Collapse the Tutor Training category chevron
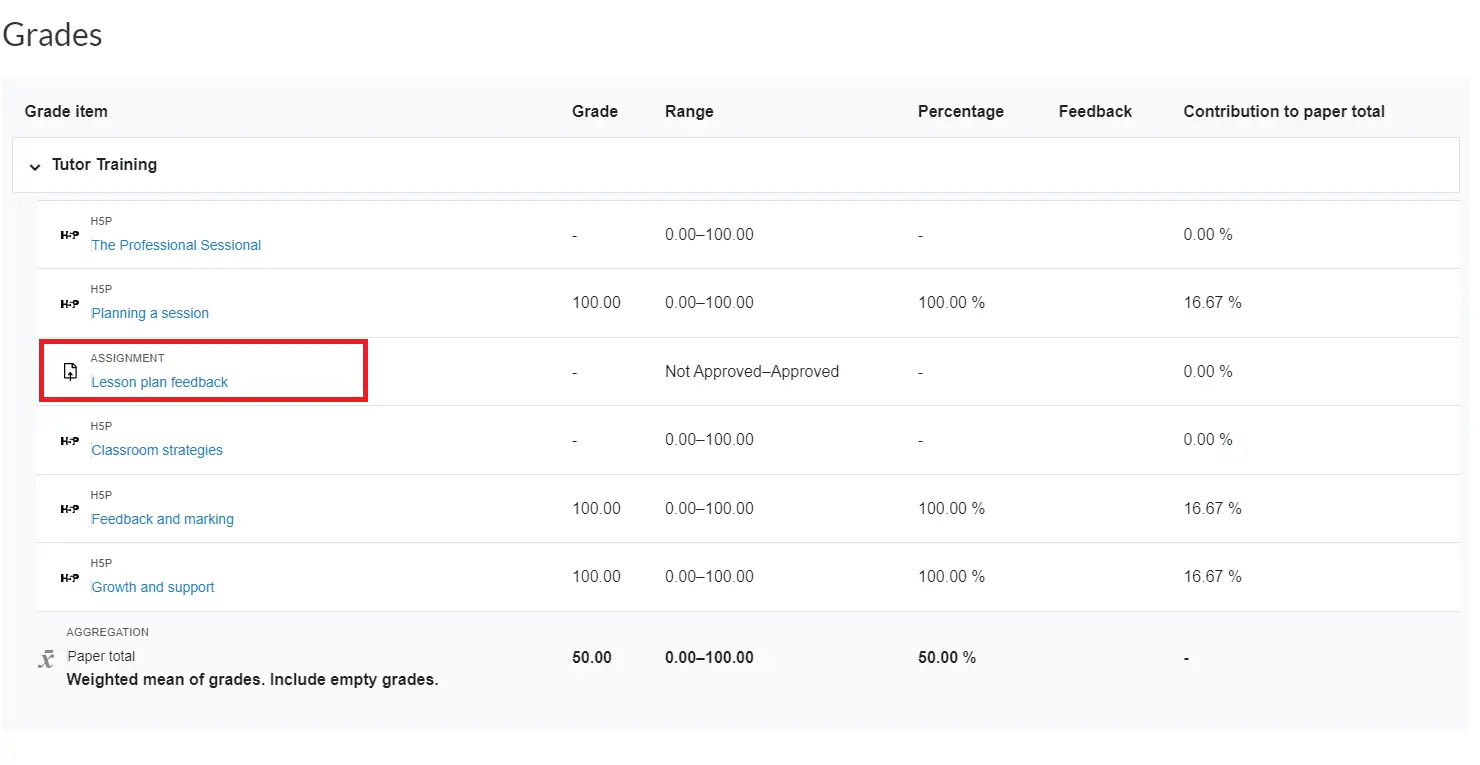This screenshot has height=765, width=1480. pyautogui.click(x=35, y=166)
